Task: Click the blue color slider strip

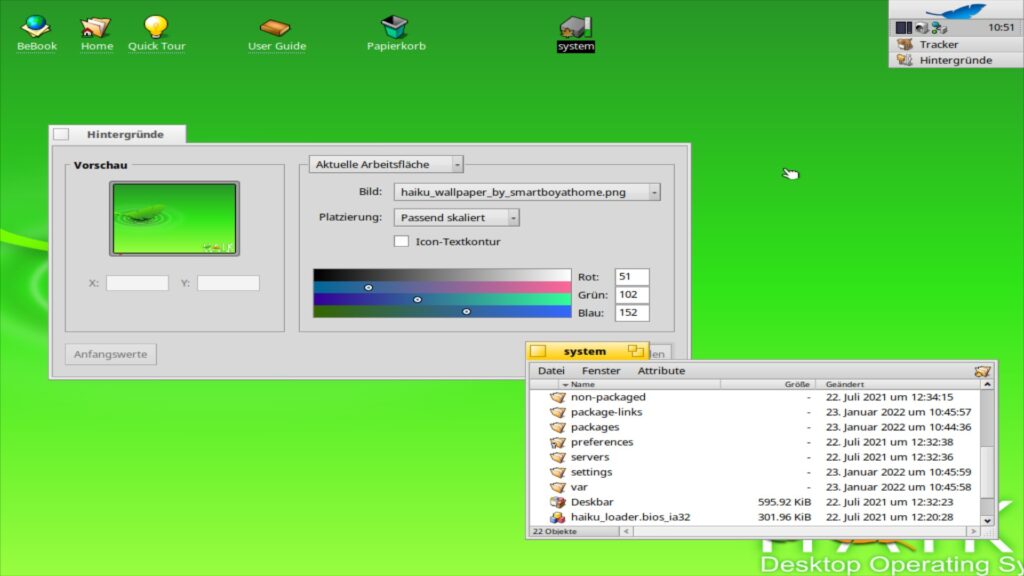Action: tap(442, 312)
